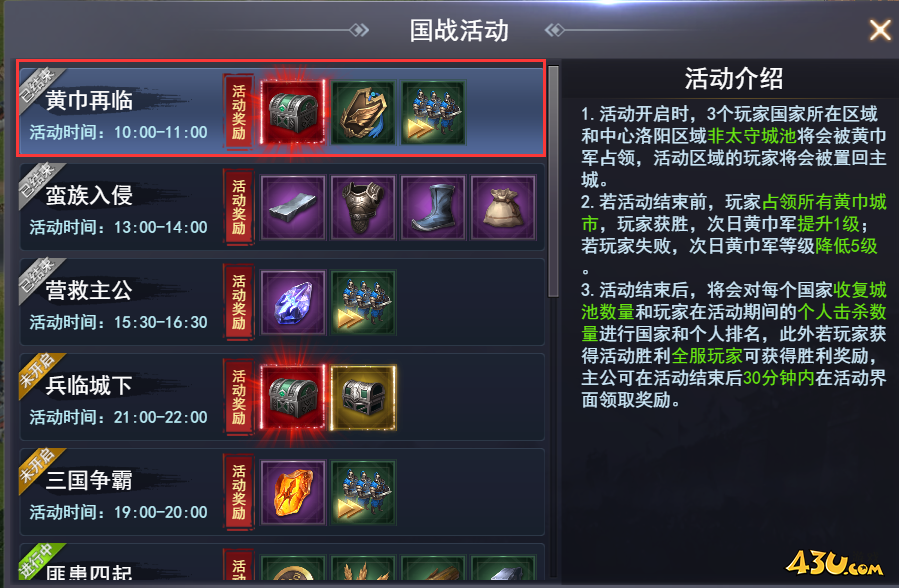Click the red treasure chest reward in 黄巾再临

click(293, 112)
